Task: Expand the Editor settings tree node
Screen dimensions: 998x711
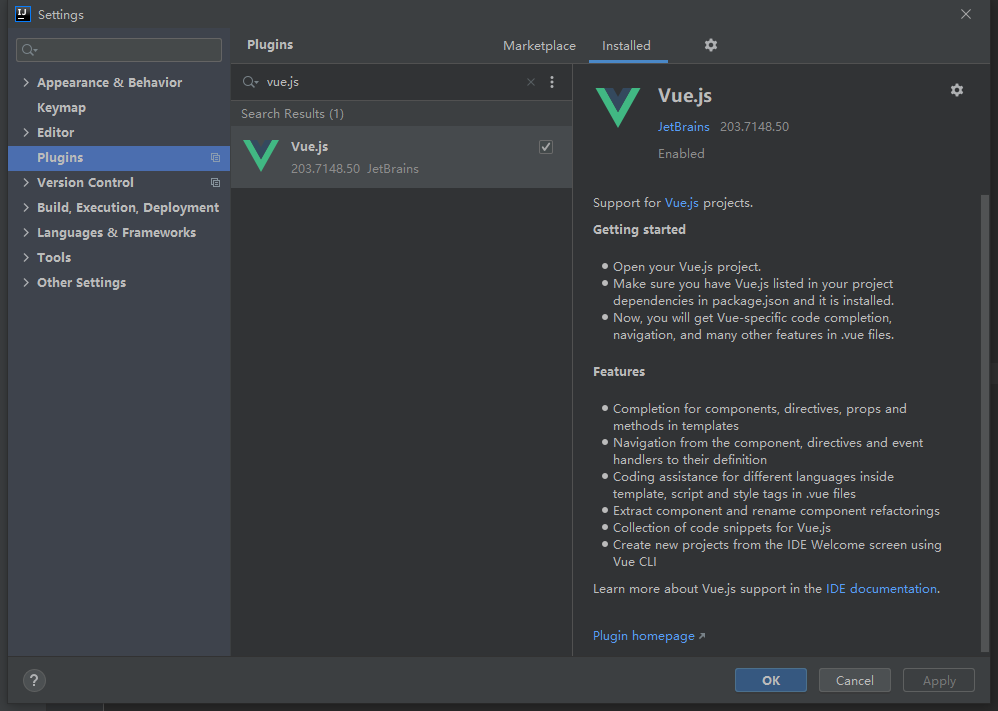Action: pos(26,133)
